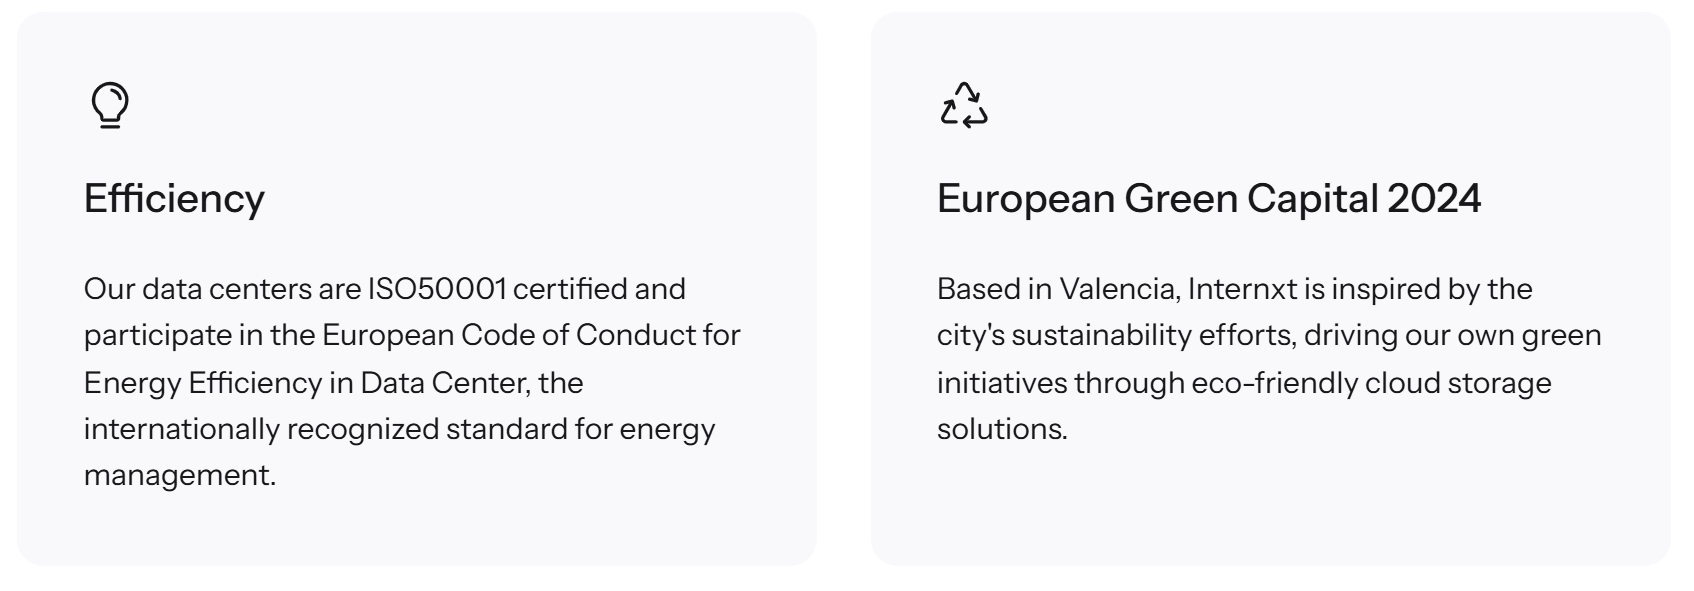Screen dimensions: 1694x591
Task: Click the recycling arrows icon
Action: [964, 105]
